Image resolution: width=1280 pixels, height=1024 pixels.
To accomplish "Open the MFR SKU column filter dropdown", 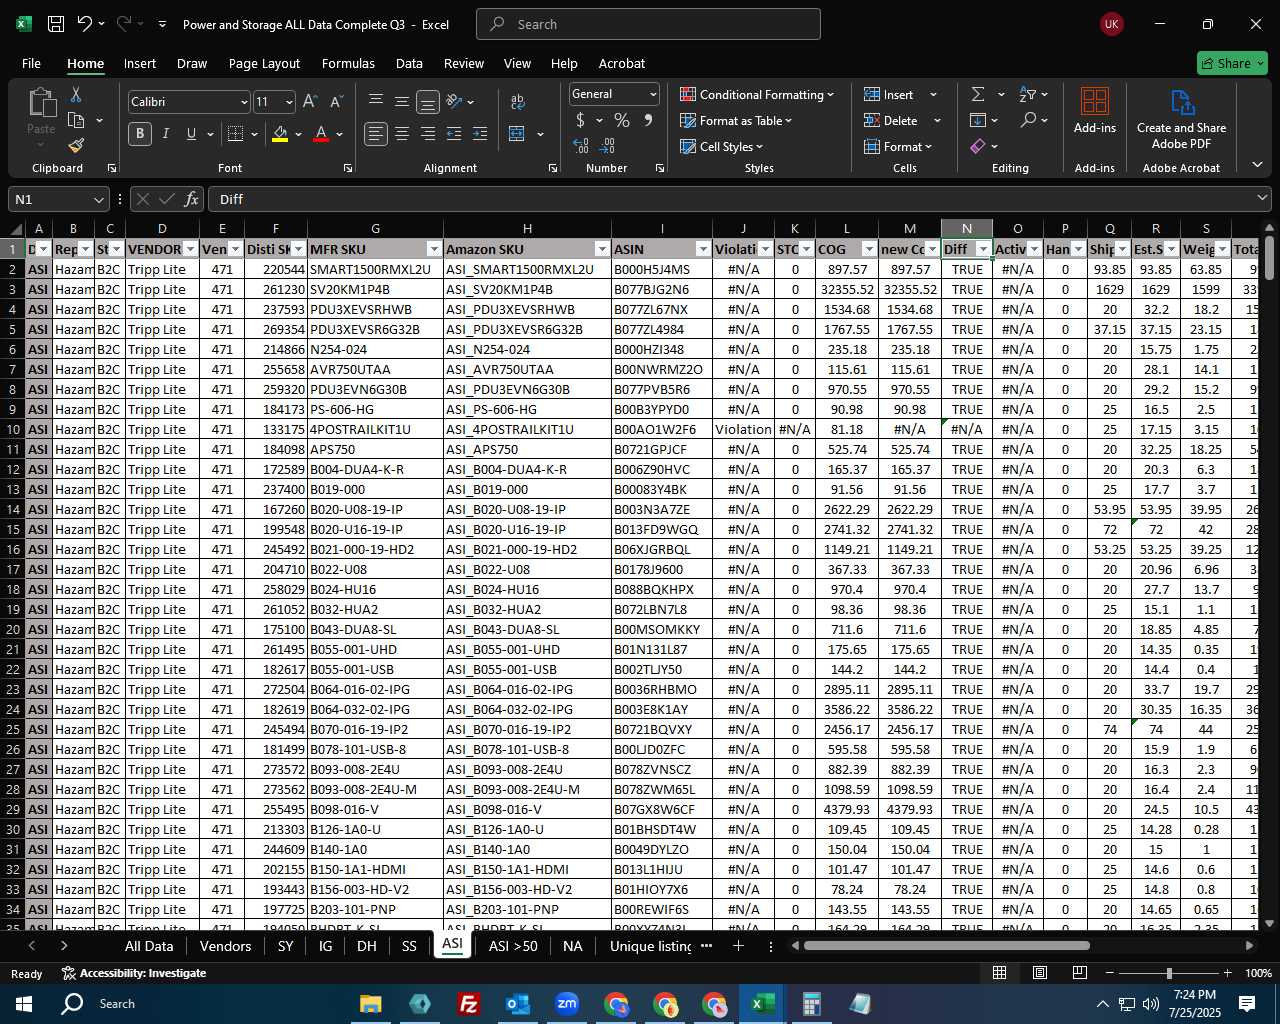I will point(434,249).
